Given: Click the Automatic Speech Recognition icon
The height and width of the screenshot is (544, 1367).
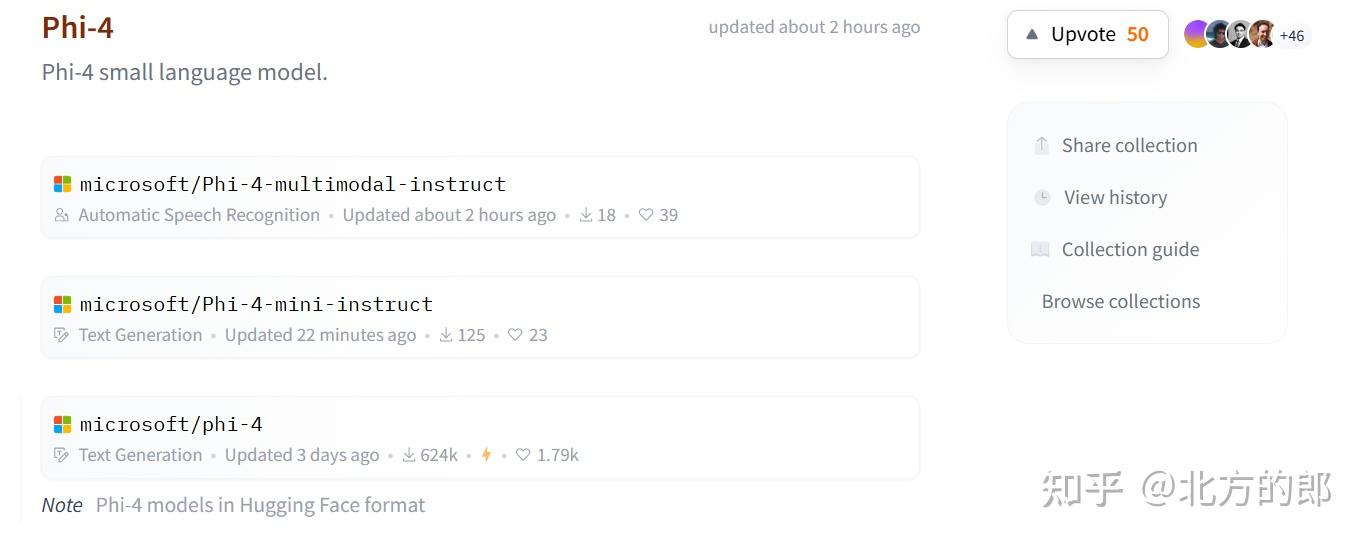Looking at the screenshot, I should 62,215.
